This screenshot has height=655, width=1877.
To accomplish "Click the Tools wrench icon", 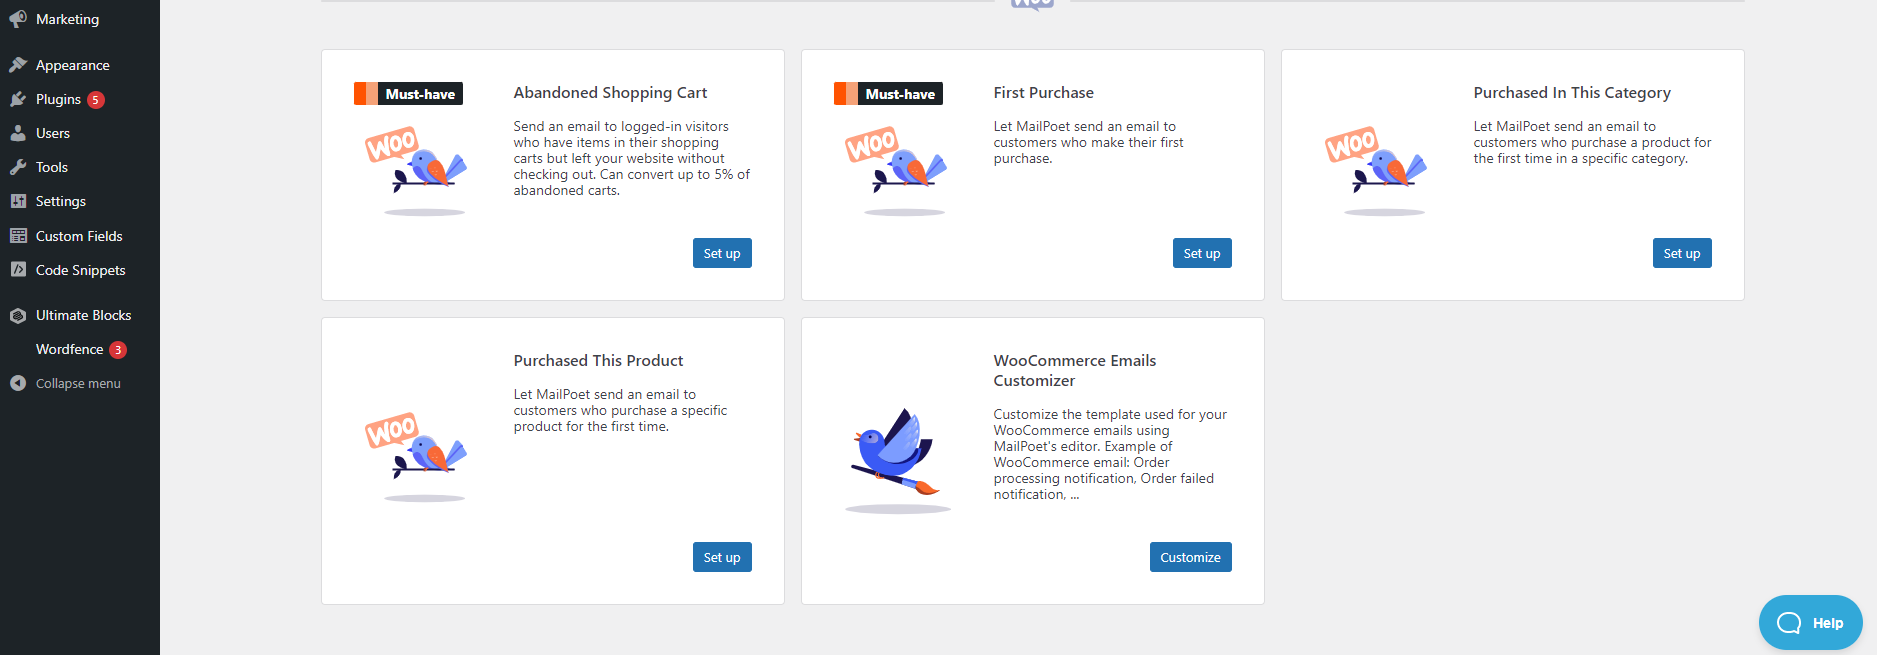I will coord(18,167).
